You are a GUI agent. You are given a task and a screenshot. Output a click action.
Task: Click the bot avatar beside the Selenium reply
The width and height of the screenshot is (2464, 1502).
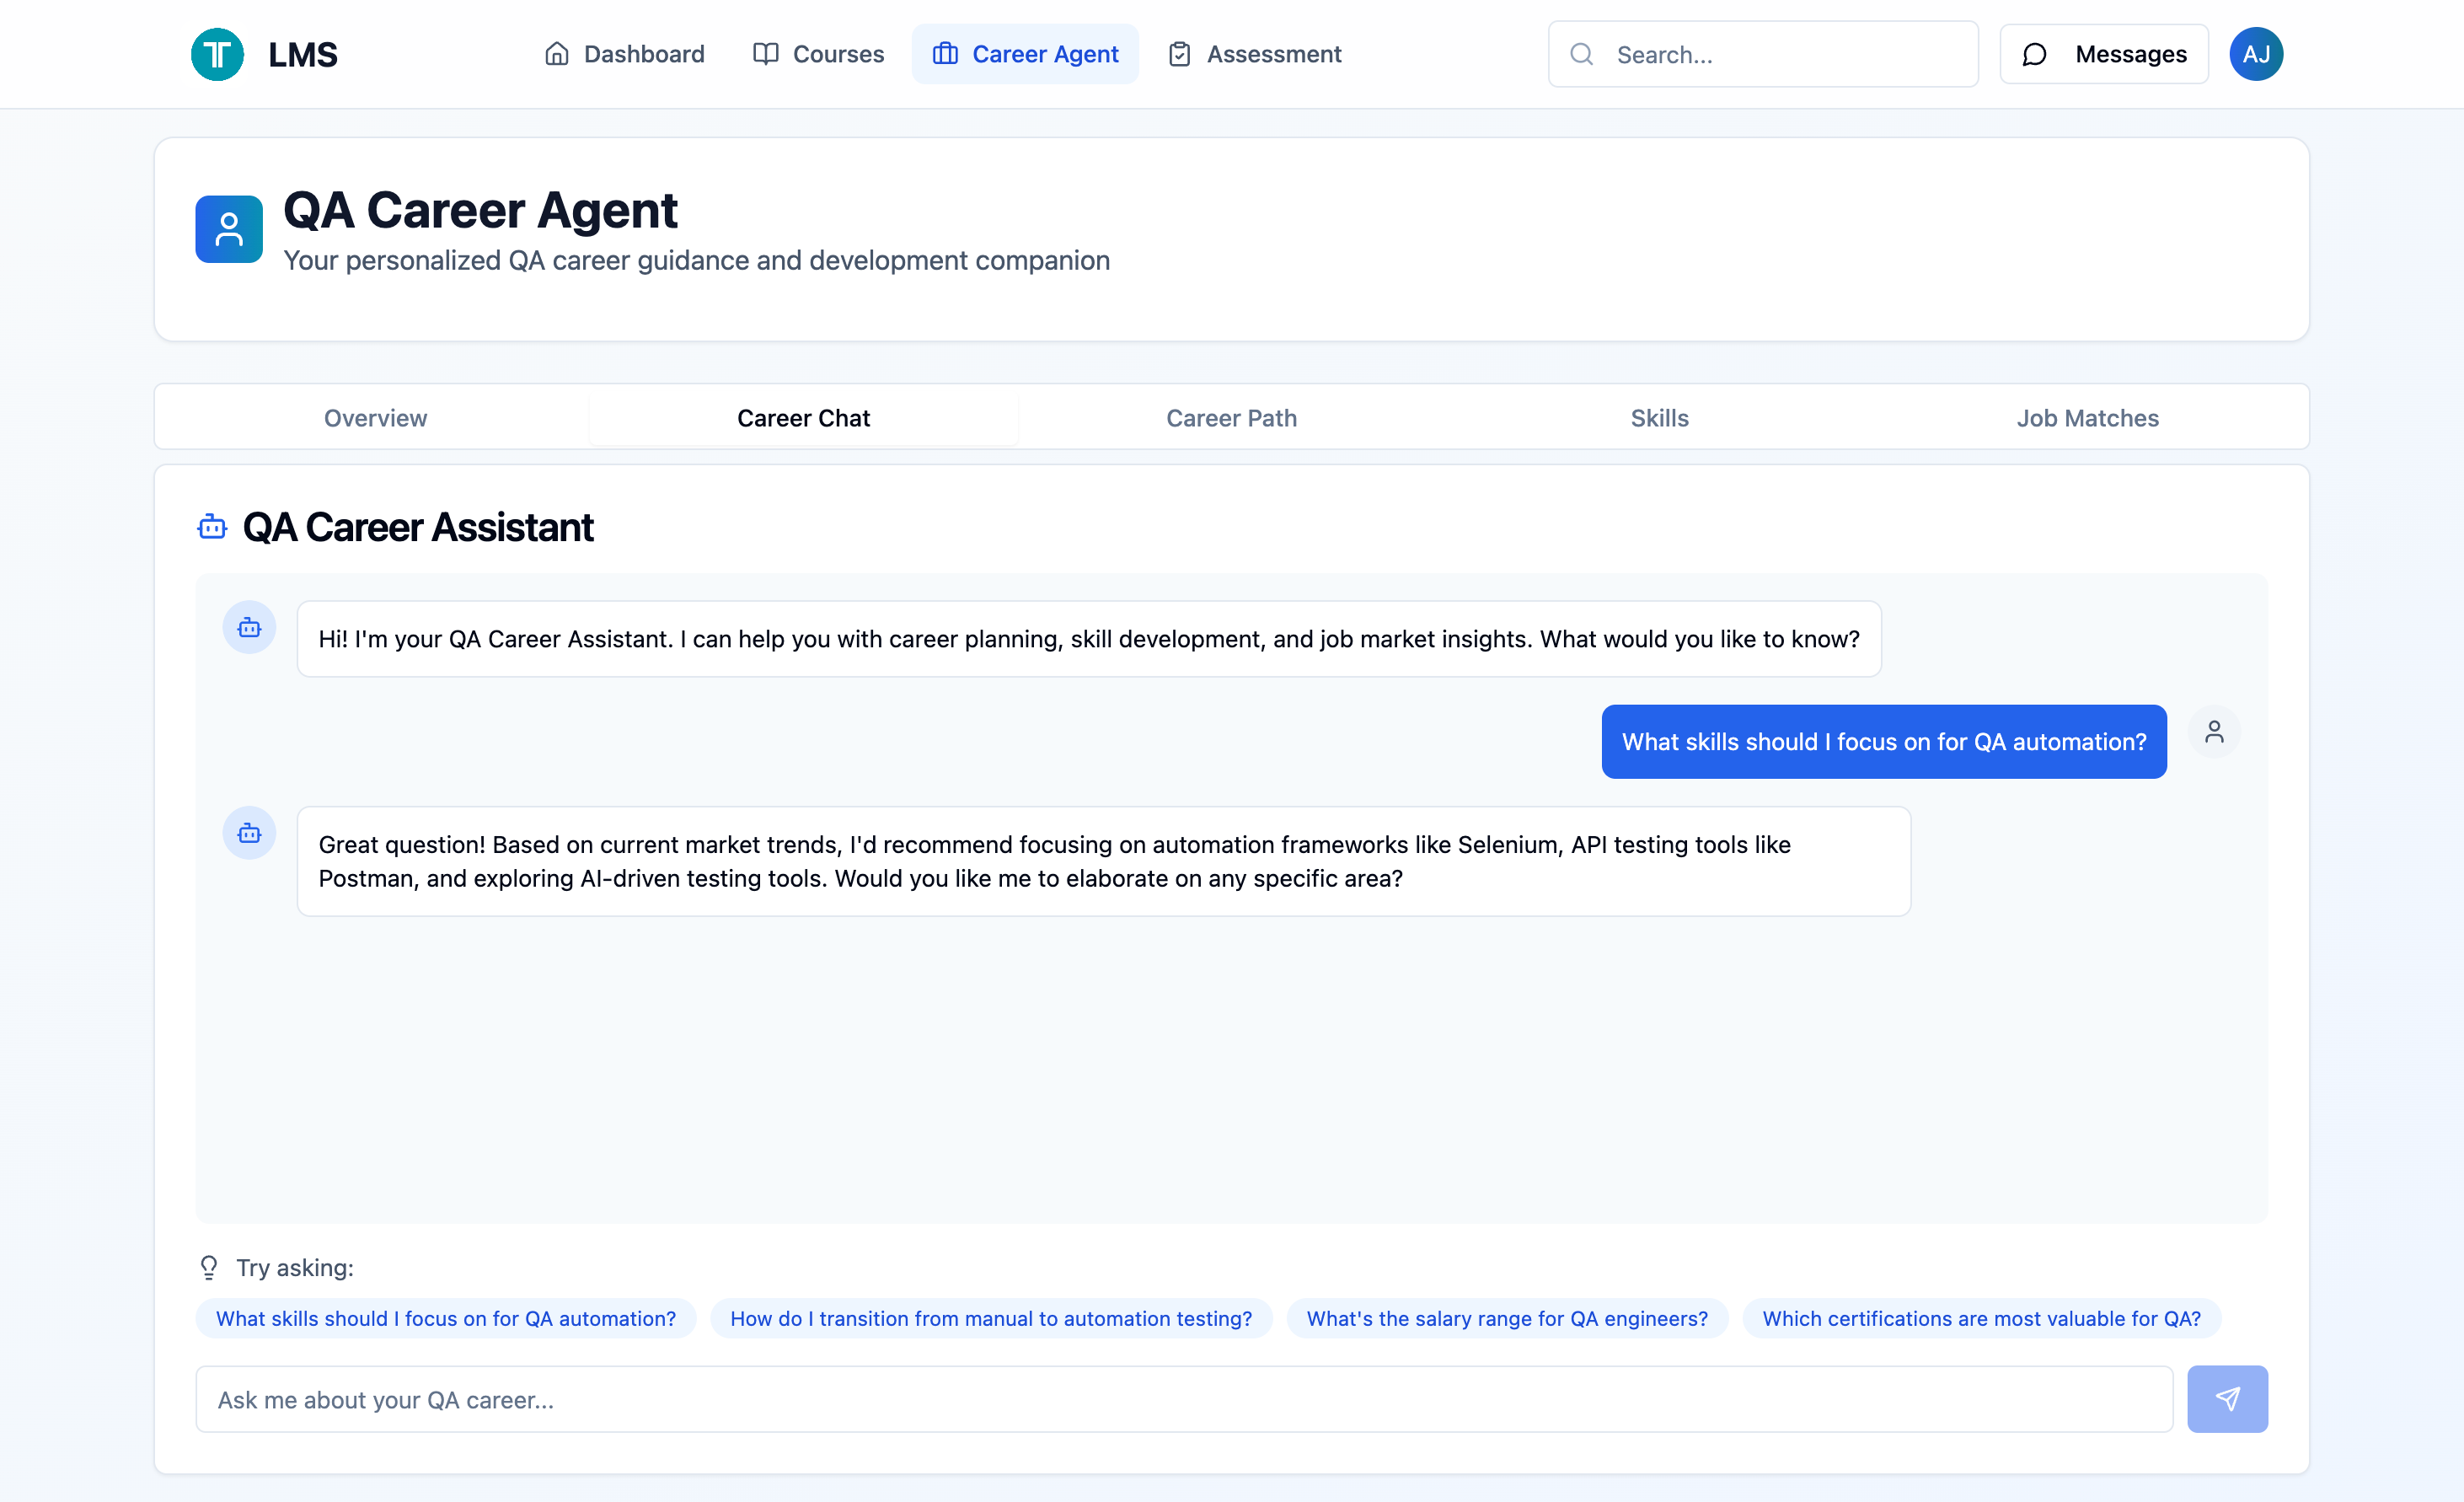tap(249, 834)
